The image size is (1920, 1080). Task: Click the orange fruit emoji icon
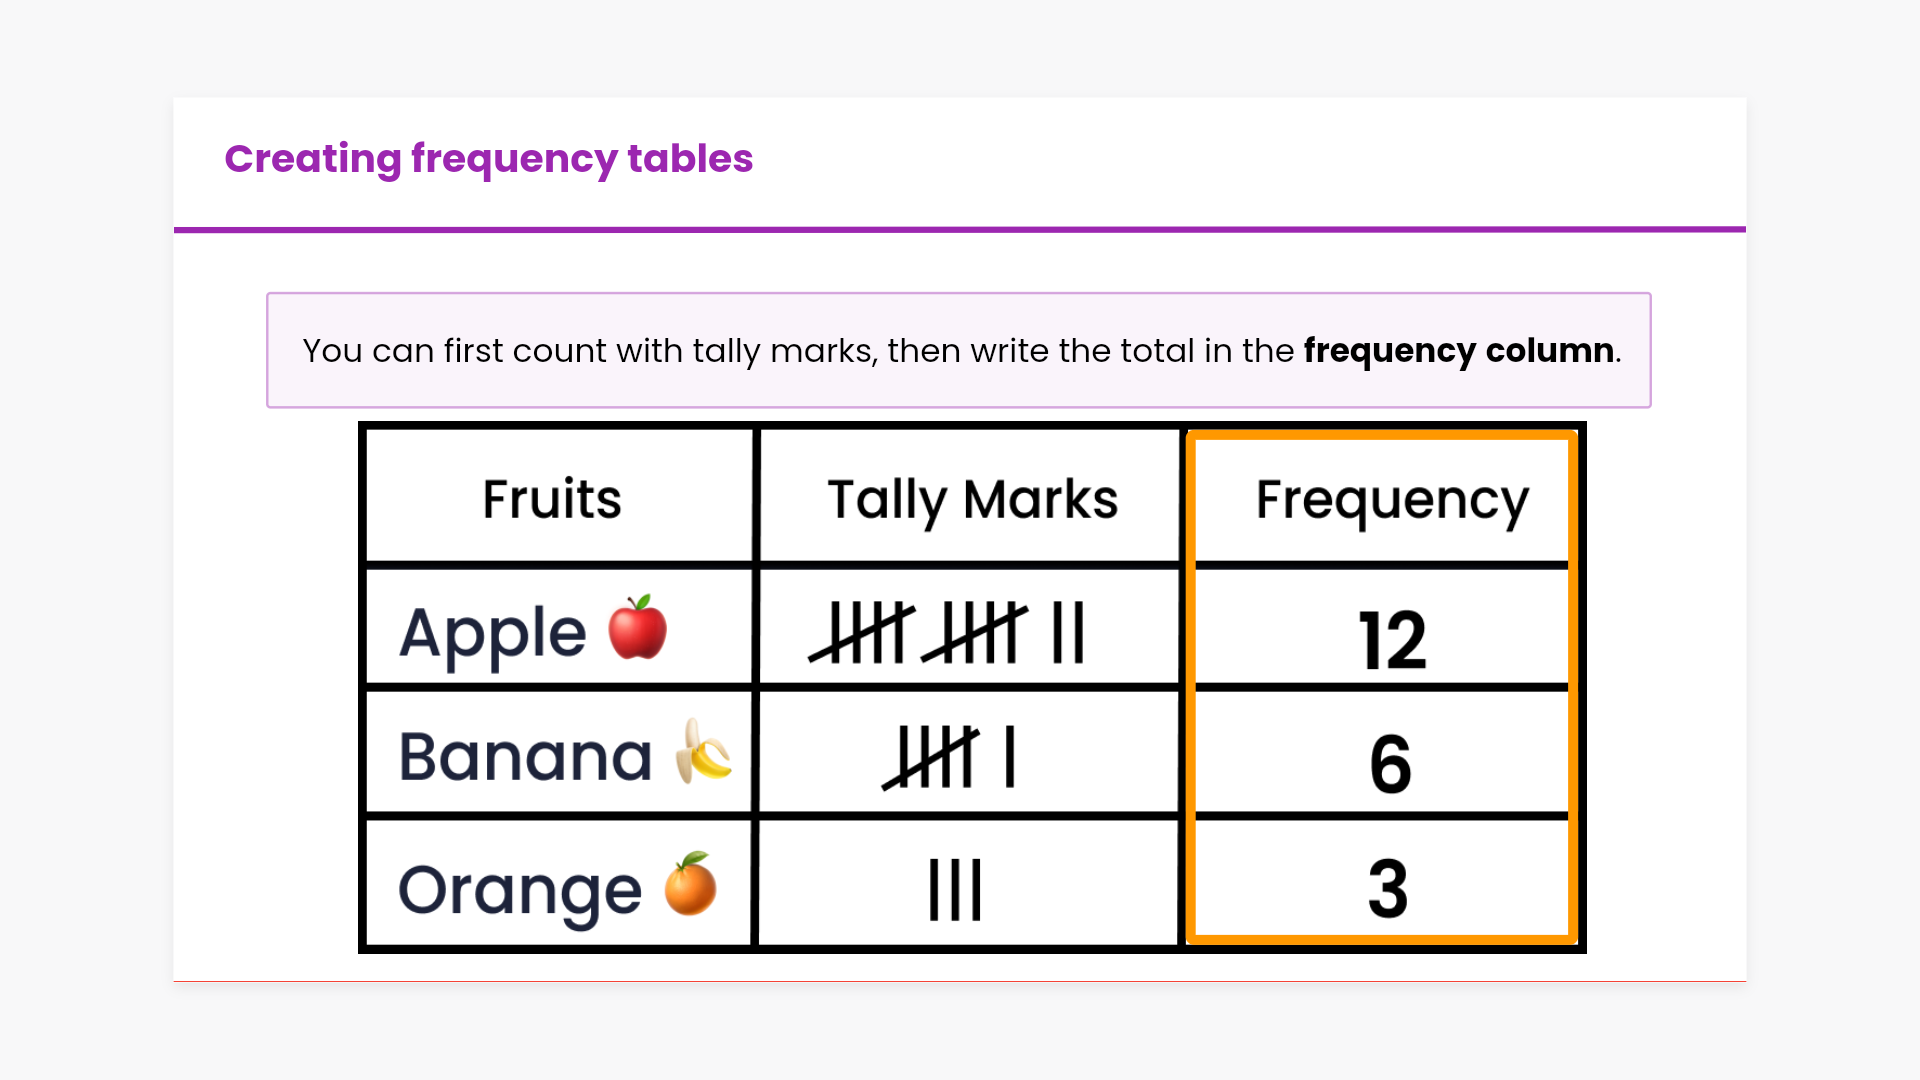click(x=690, y=884)
